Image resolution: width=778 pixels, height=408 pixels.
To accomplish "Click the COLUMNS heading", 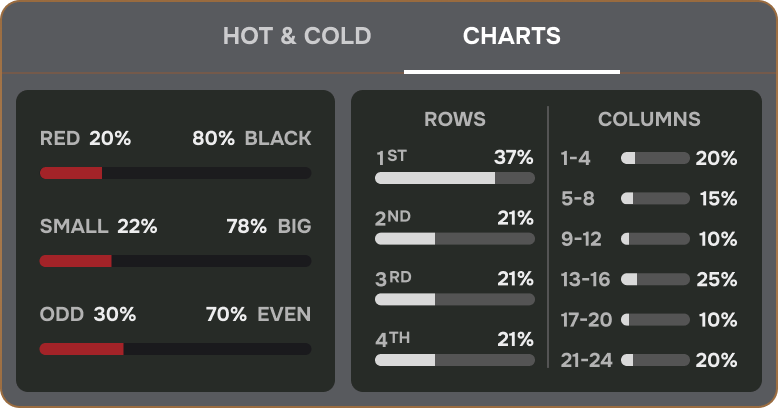I will tap(649, 119).
